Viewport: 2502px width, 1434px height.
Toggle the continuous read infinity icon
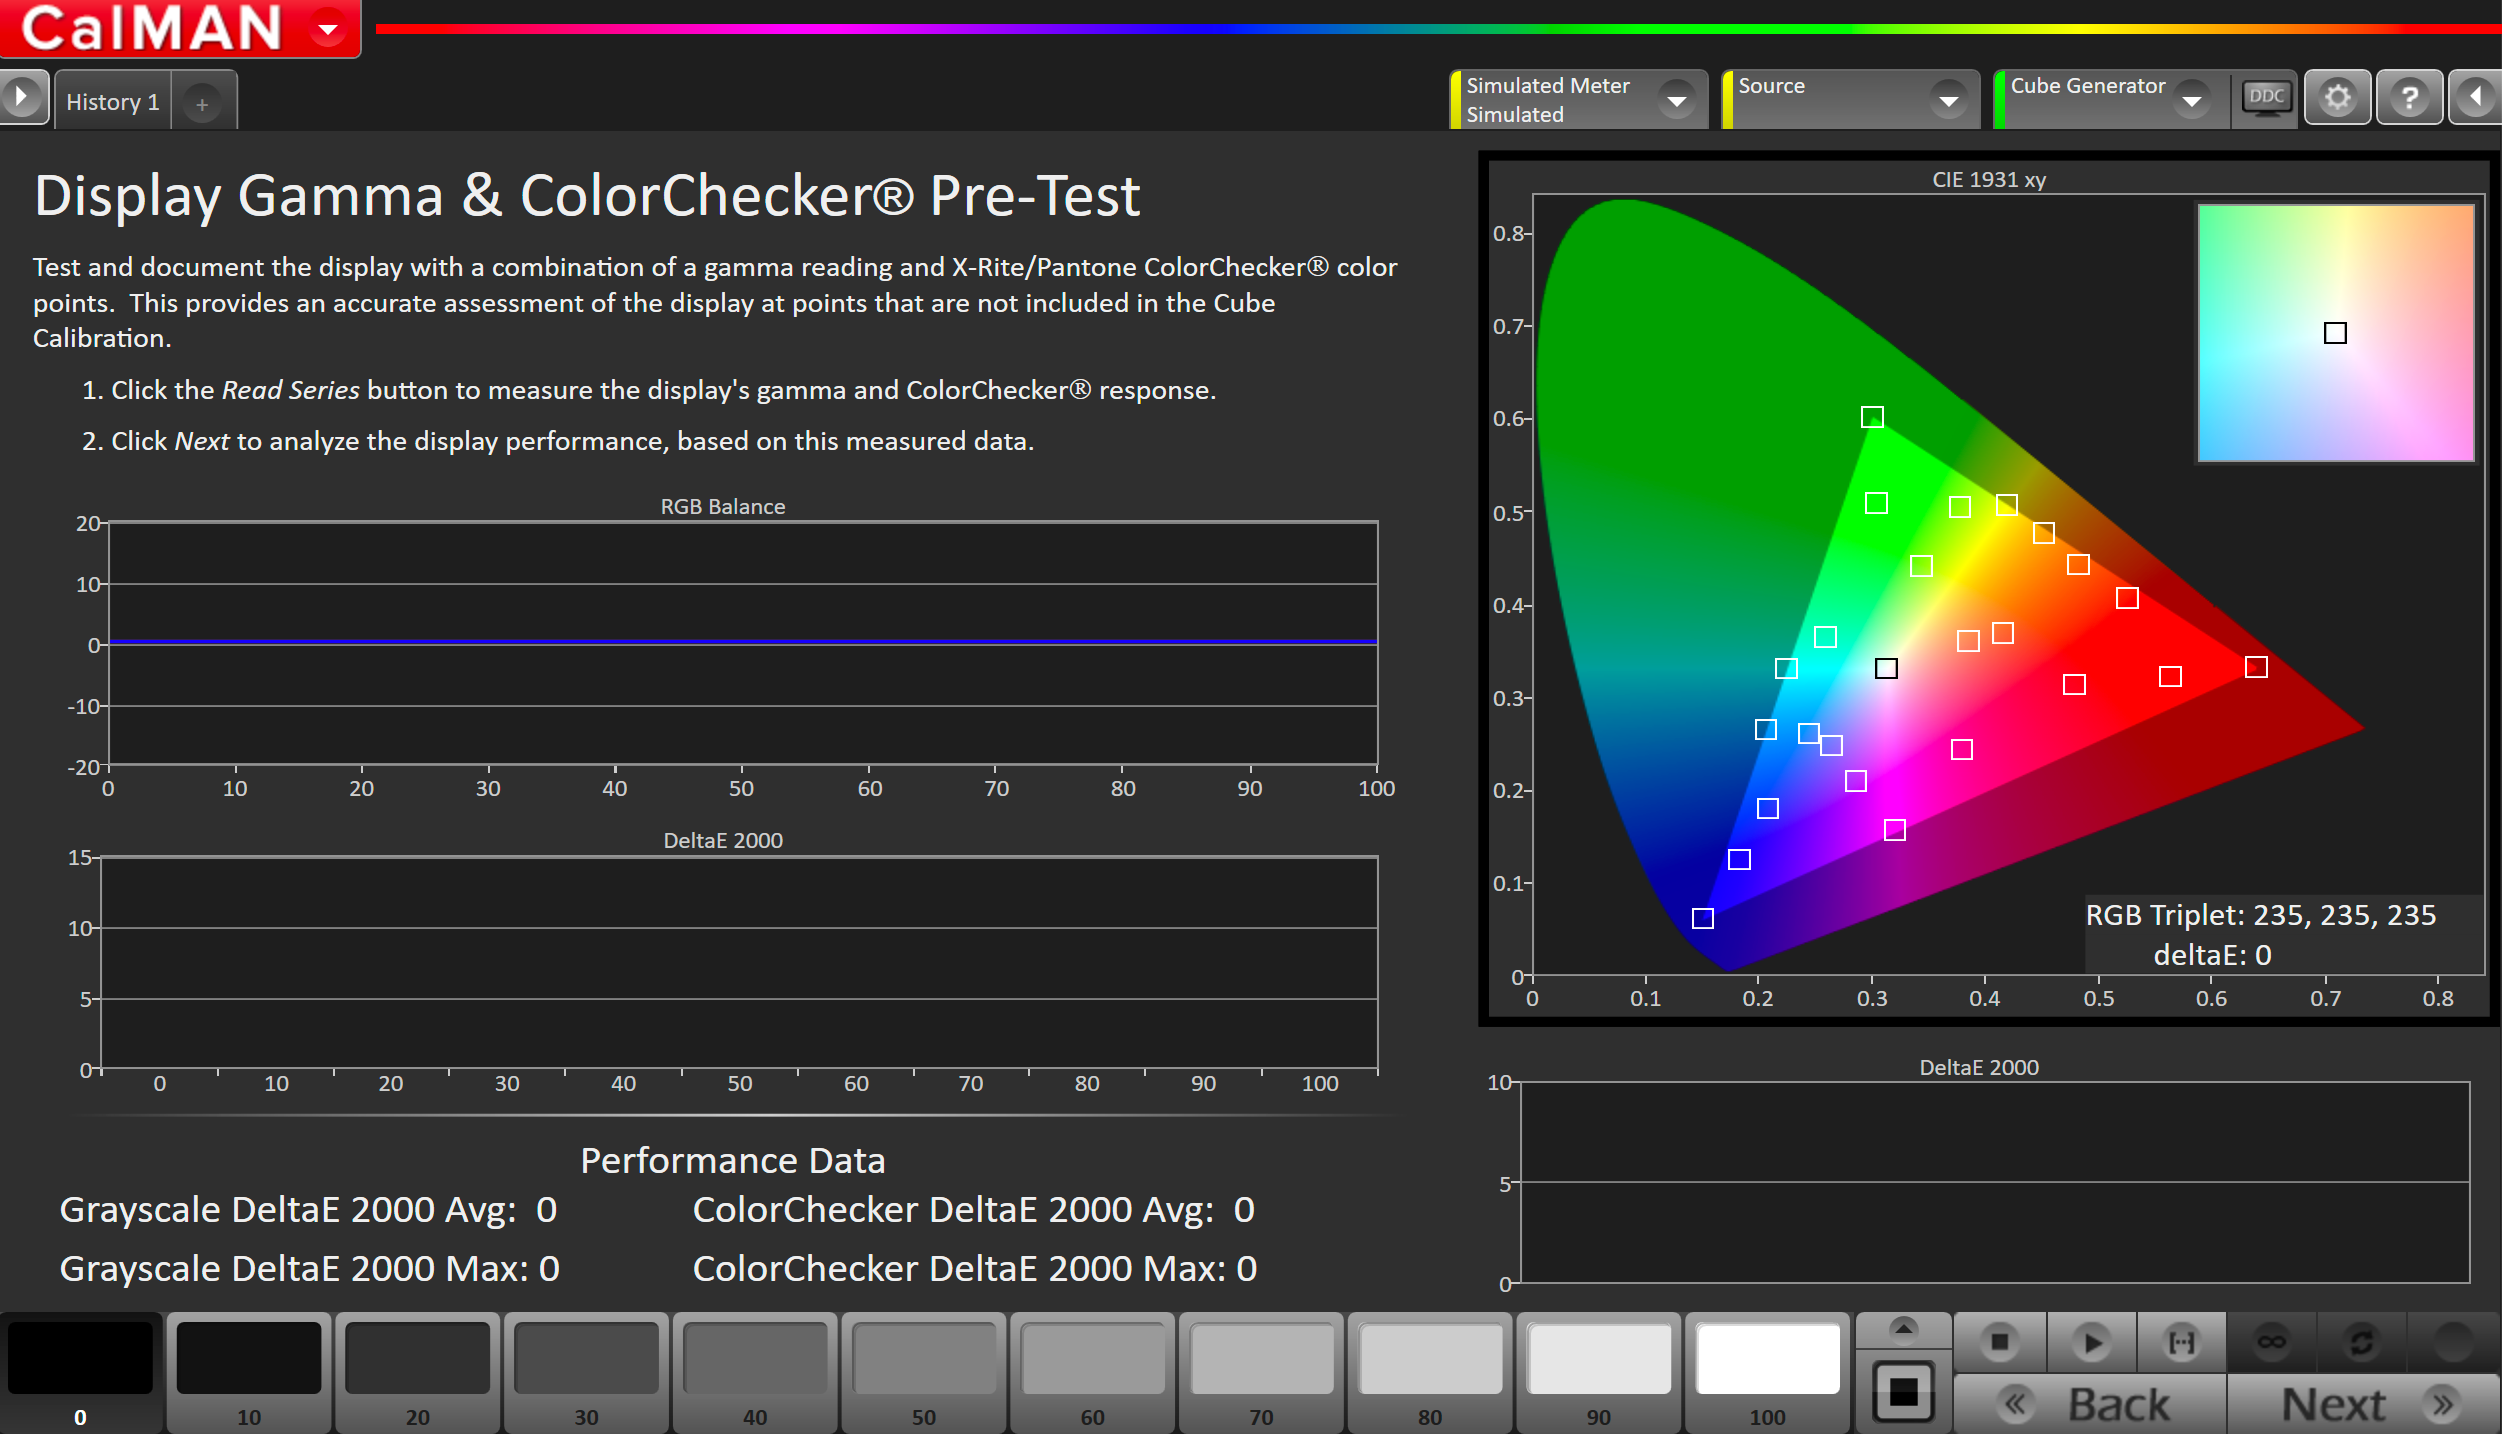[x=2271, y=1342]
